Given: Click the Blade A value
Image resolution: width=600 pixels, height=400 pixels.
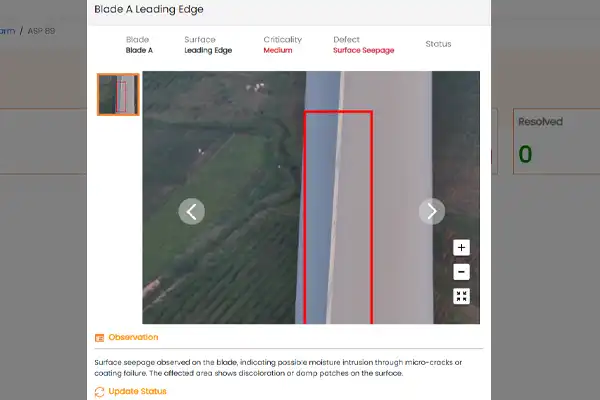Looking at the screenshot, I should coord(139,50).
